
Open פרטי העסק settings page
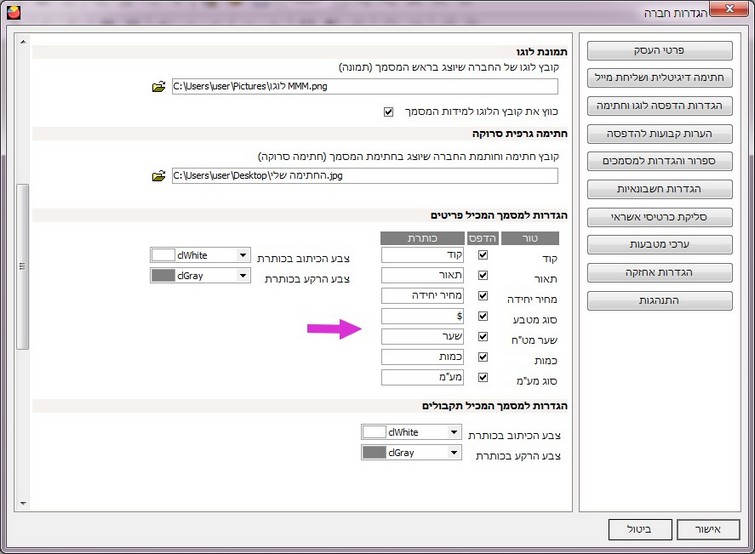pyautogui.click(x=660, y=51)
